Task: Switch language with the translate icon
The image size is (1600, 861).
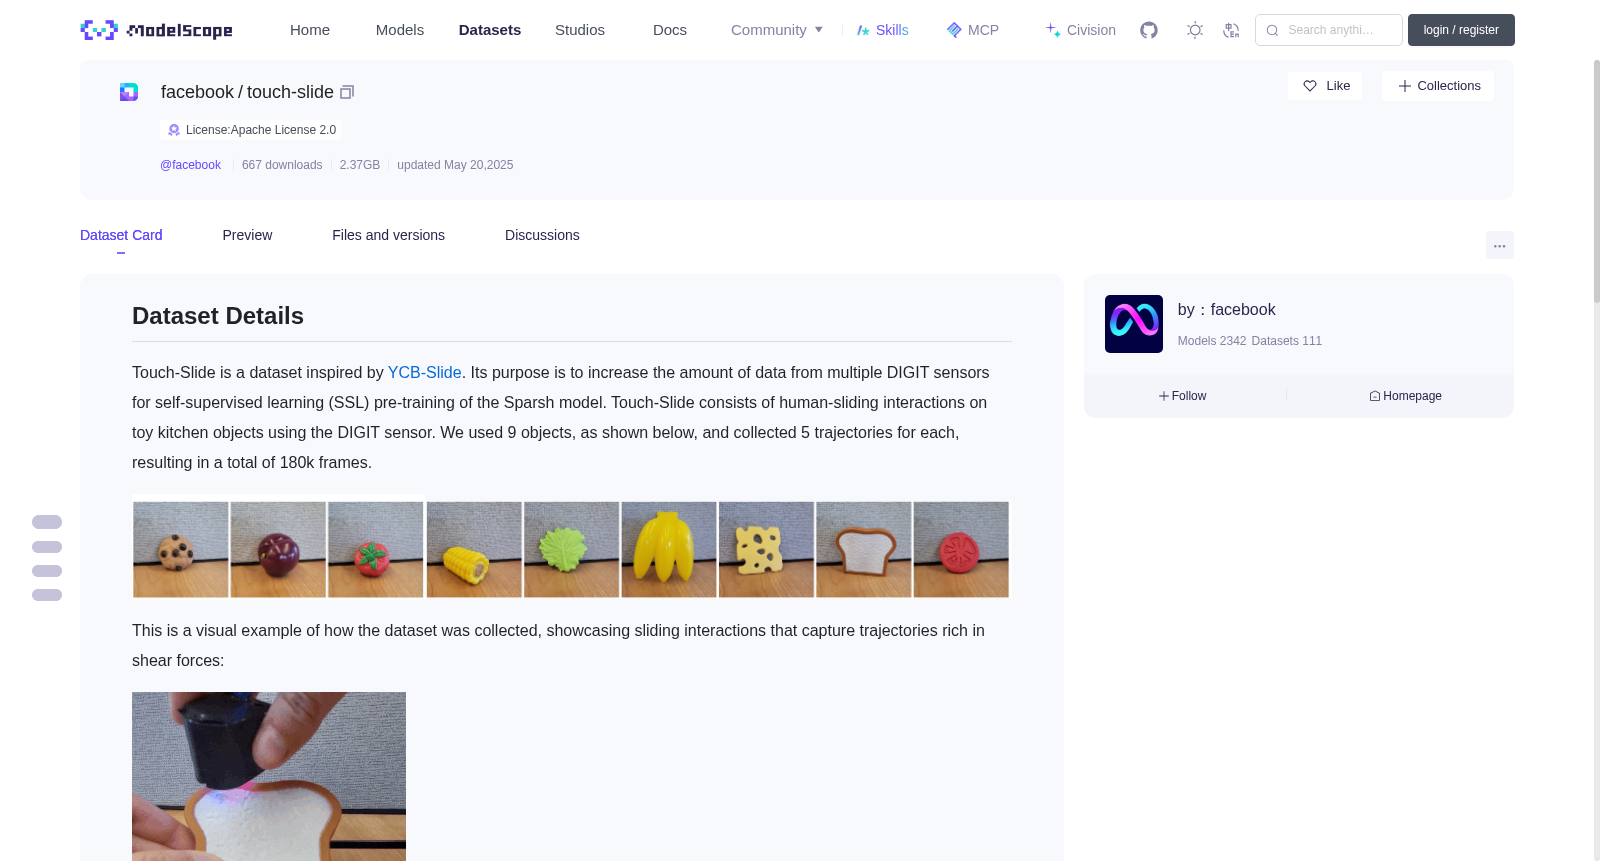Action: [1231, 30]
